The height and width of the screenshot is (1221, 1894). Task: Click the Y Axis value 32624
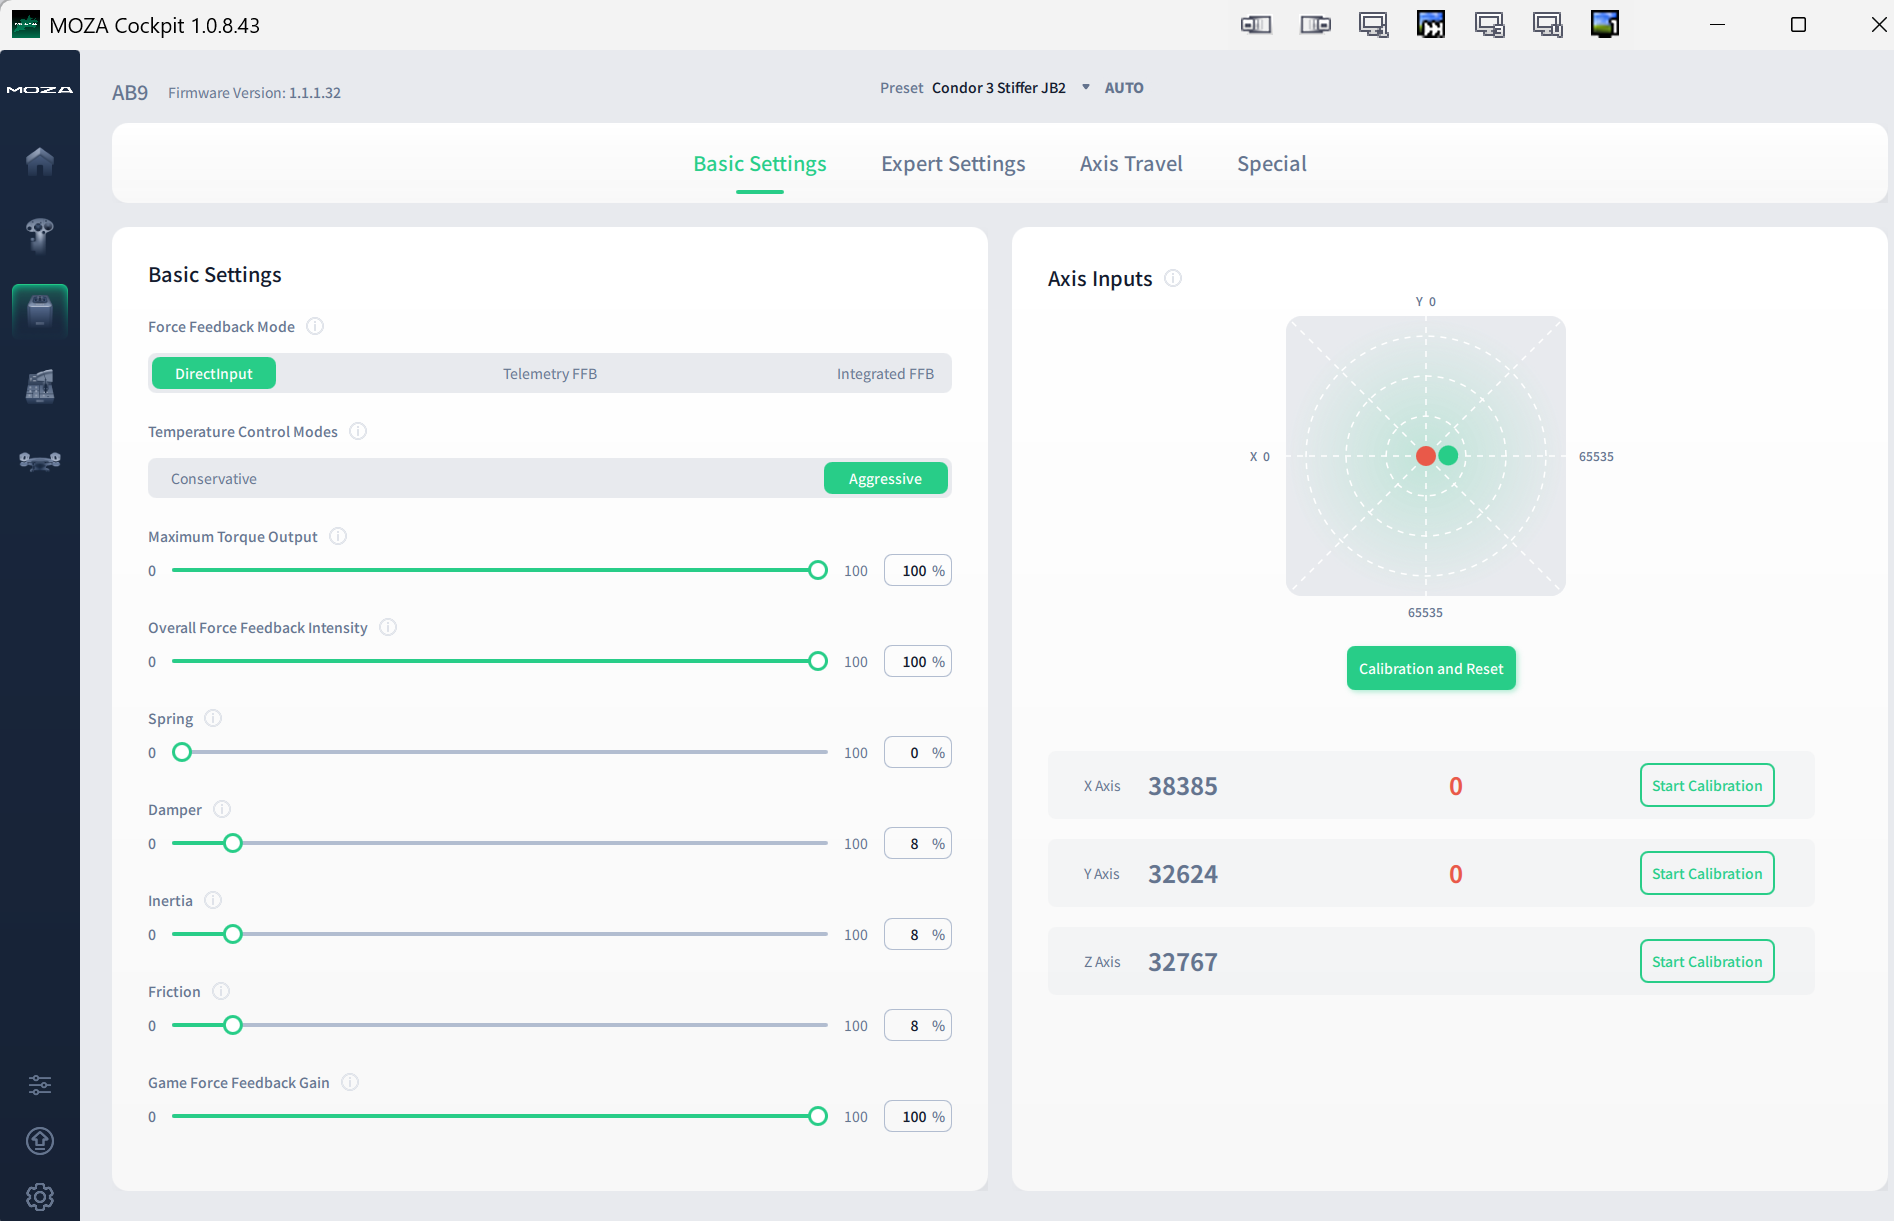click(1183, 874)
